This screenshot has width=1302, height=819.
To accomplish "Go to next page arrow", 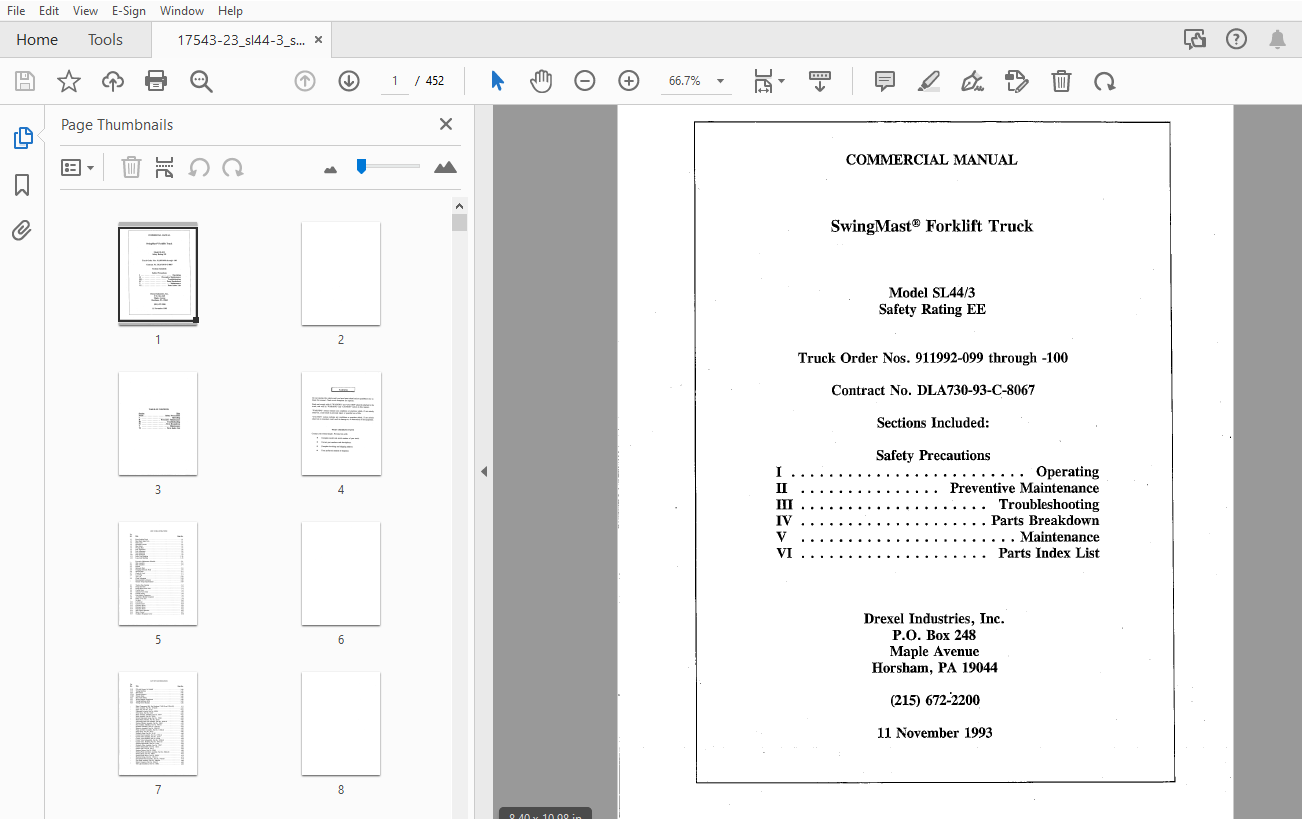I will click(349, 81).
